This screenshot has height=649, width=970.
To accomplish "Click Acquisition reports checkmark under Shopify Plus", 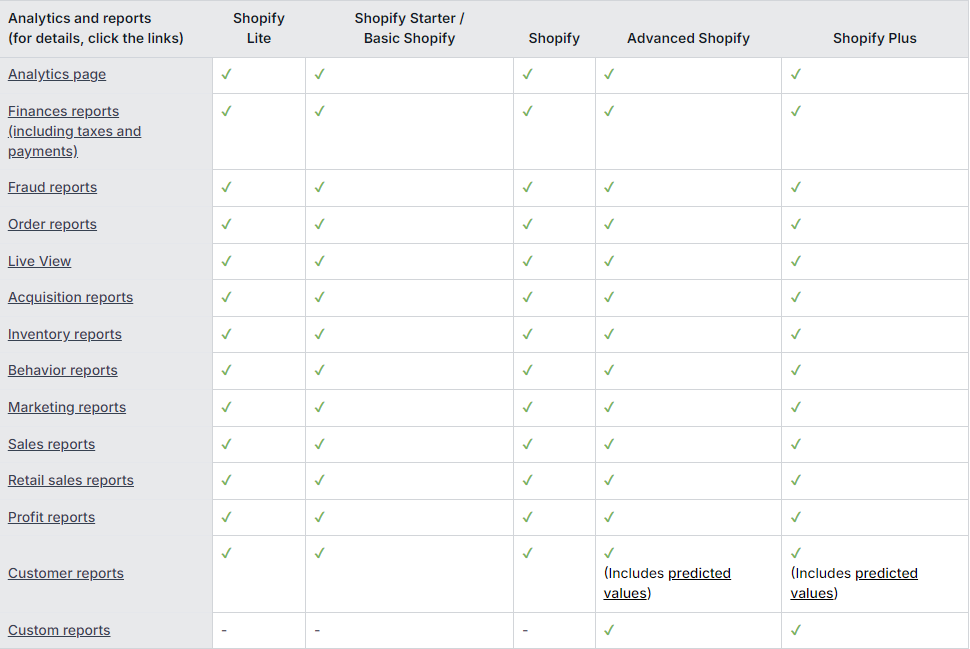I will (796, 297).
